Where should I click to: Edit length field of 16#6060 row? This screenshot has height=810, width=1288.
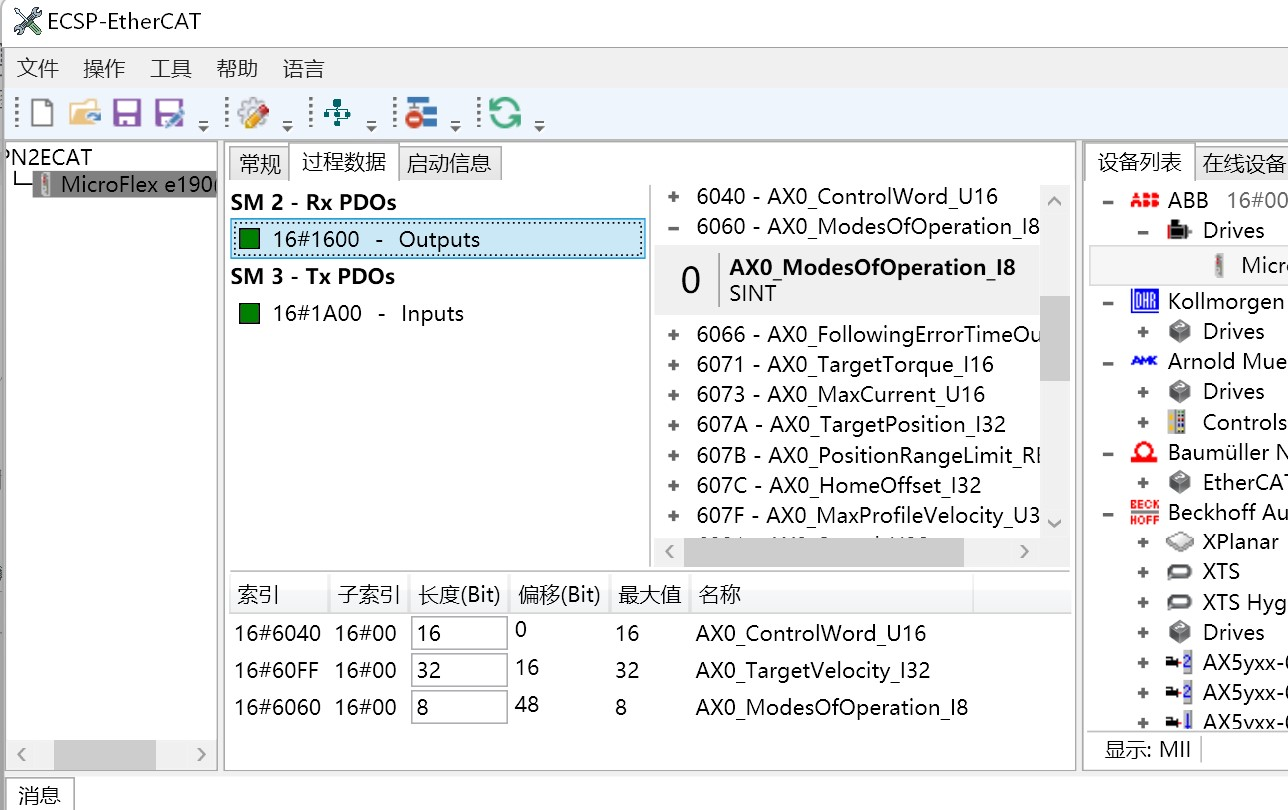click(459, 707)
